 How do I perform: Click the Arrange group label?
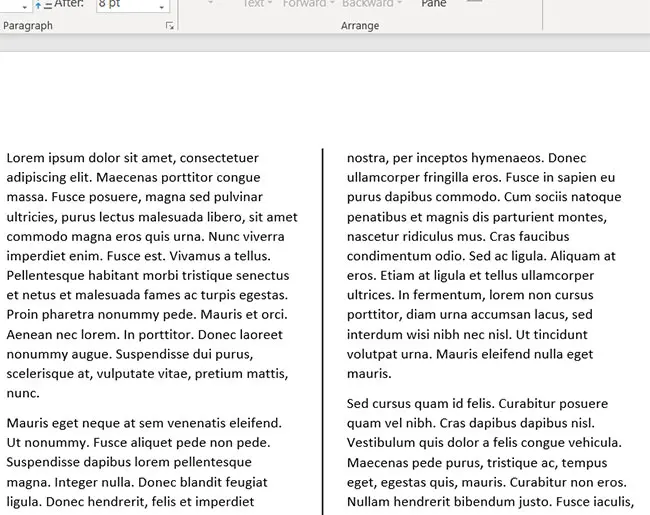click(x=360, y=26)
